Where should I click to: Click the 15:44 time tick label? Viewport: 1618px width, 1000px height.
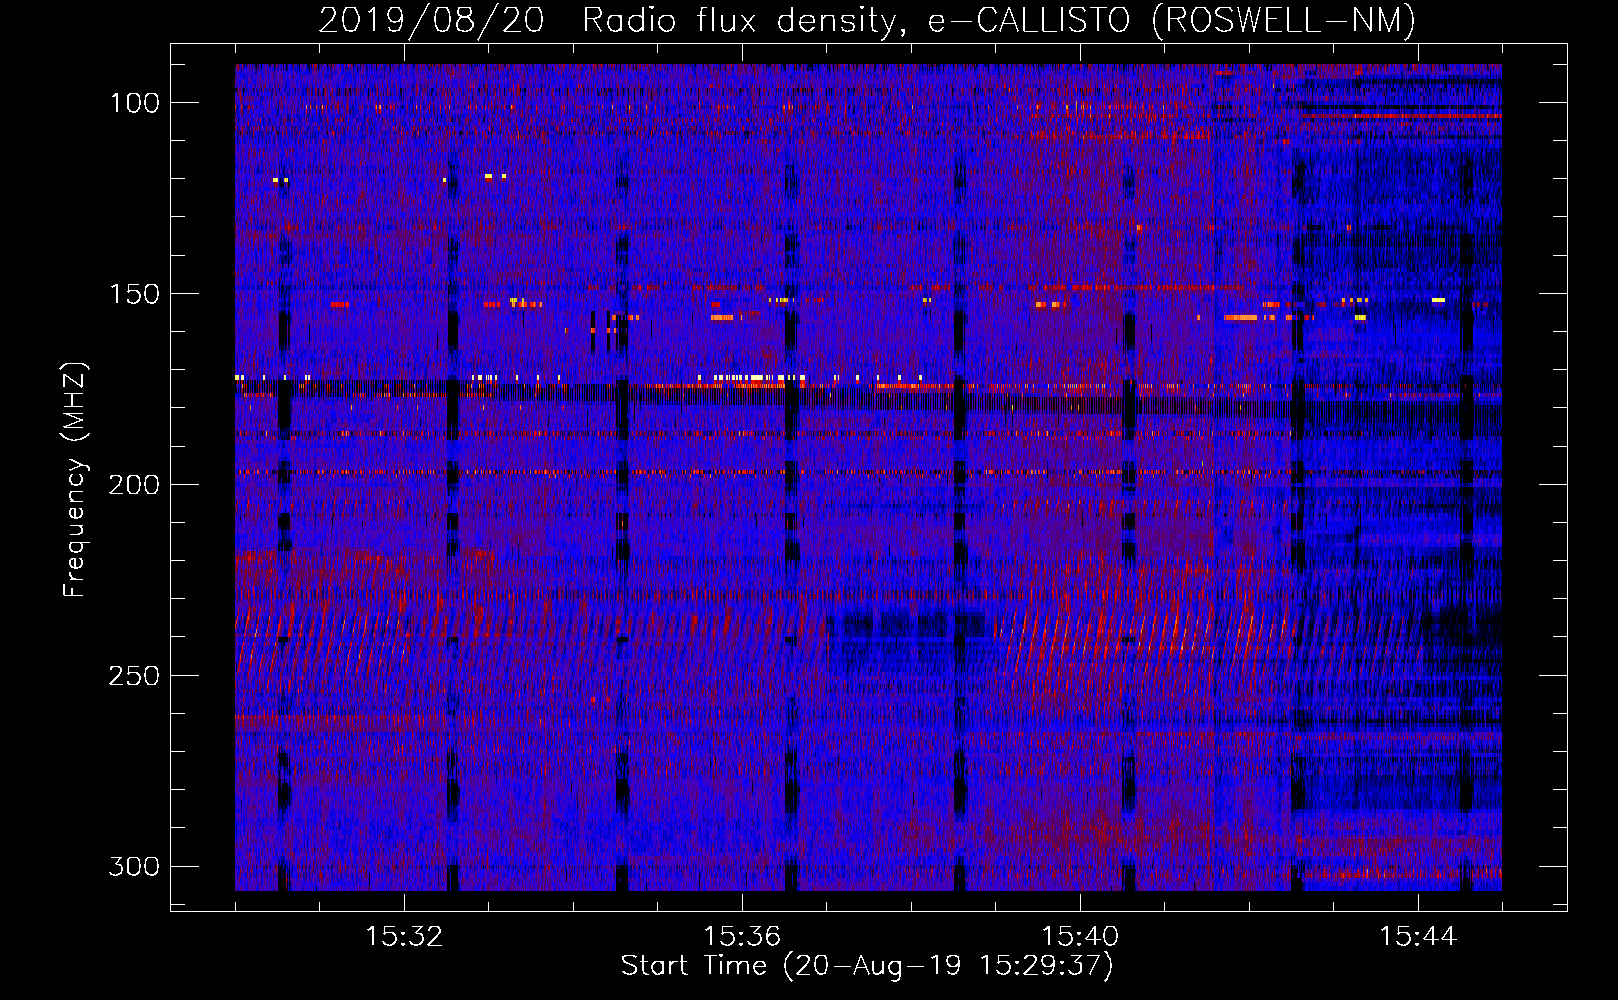pos(1418,937)
